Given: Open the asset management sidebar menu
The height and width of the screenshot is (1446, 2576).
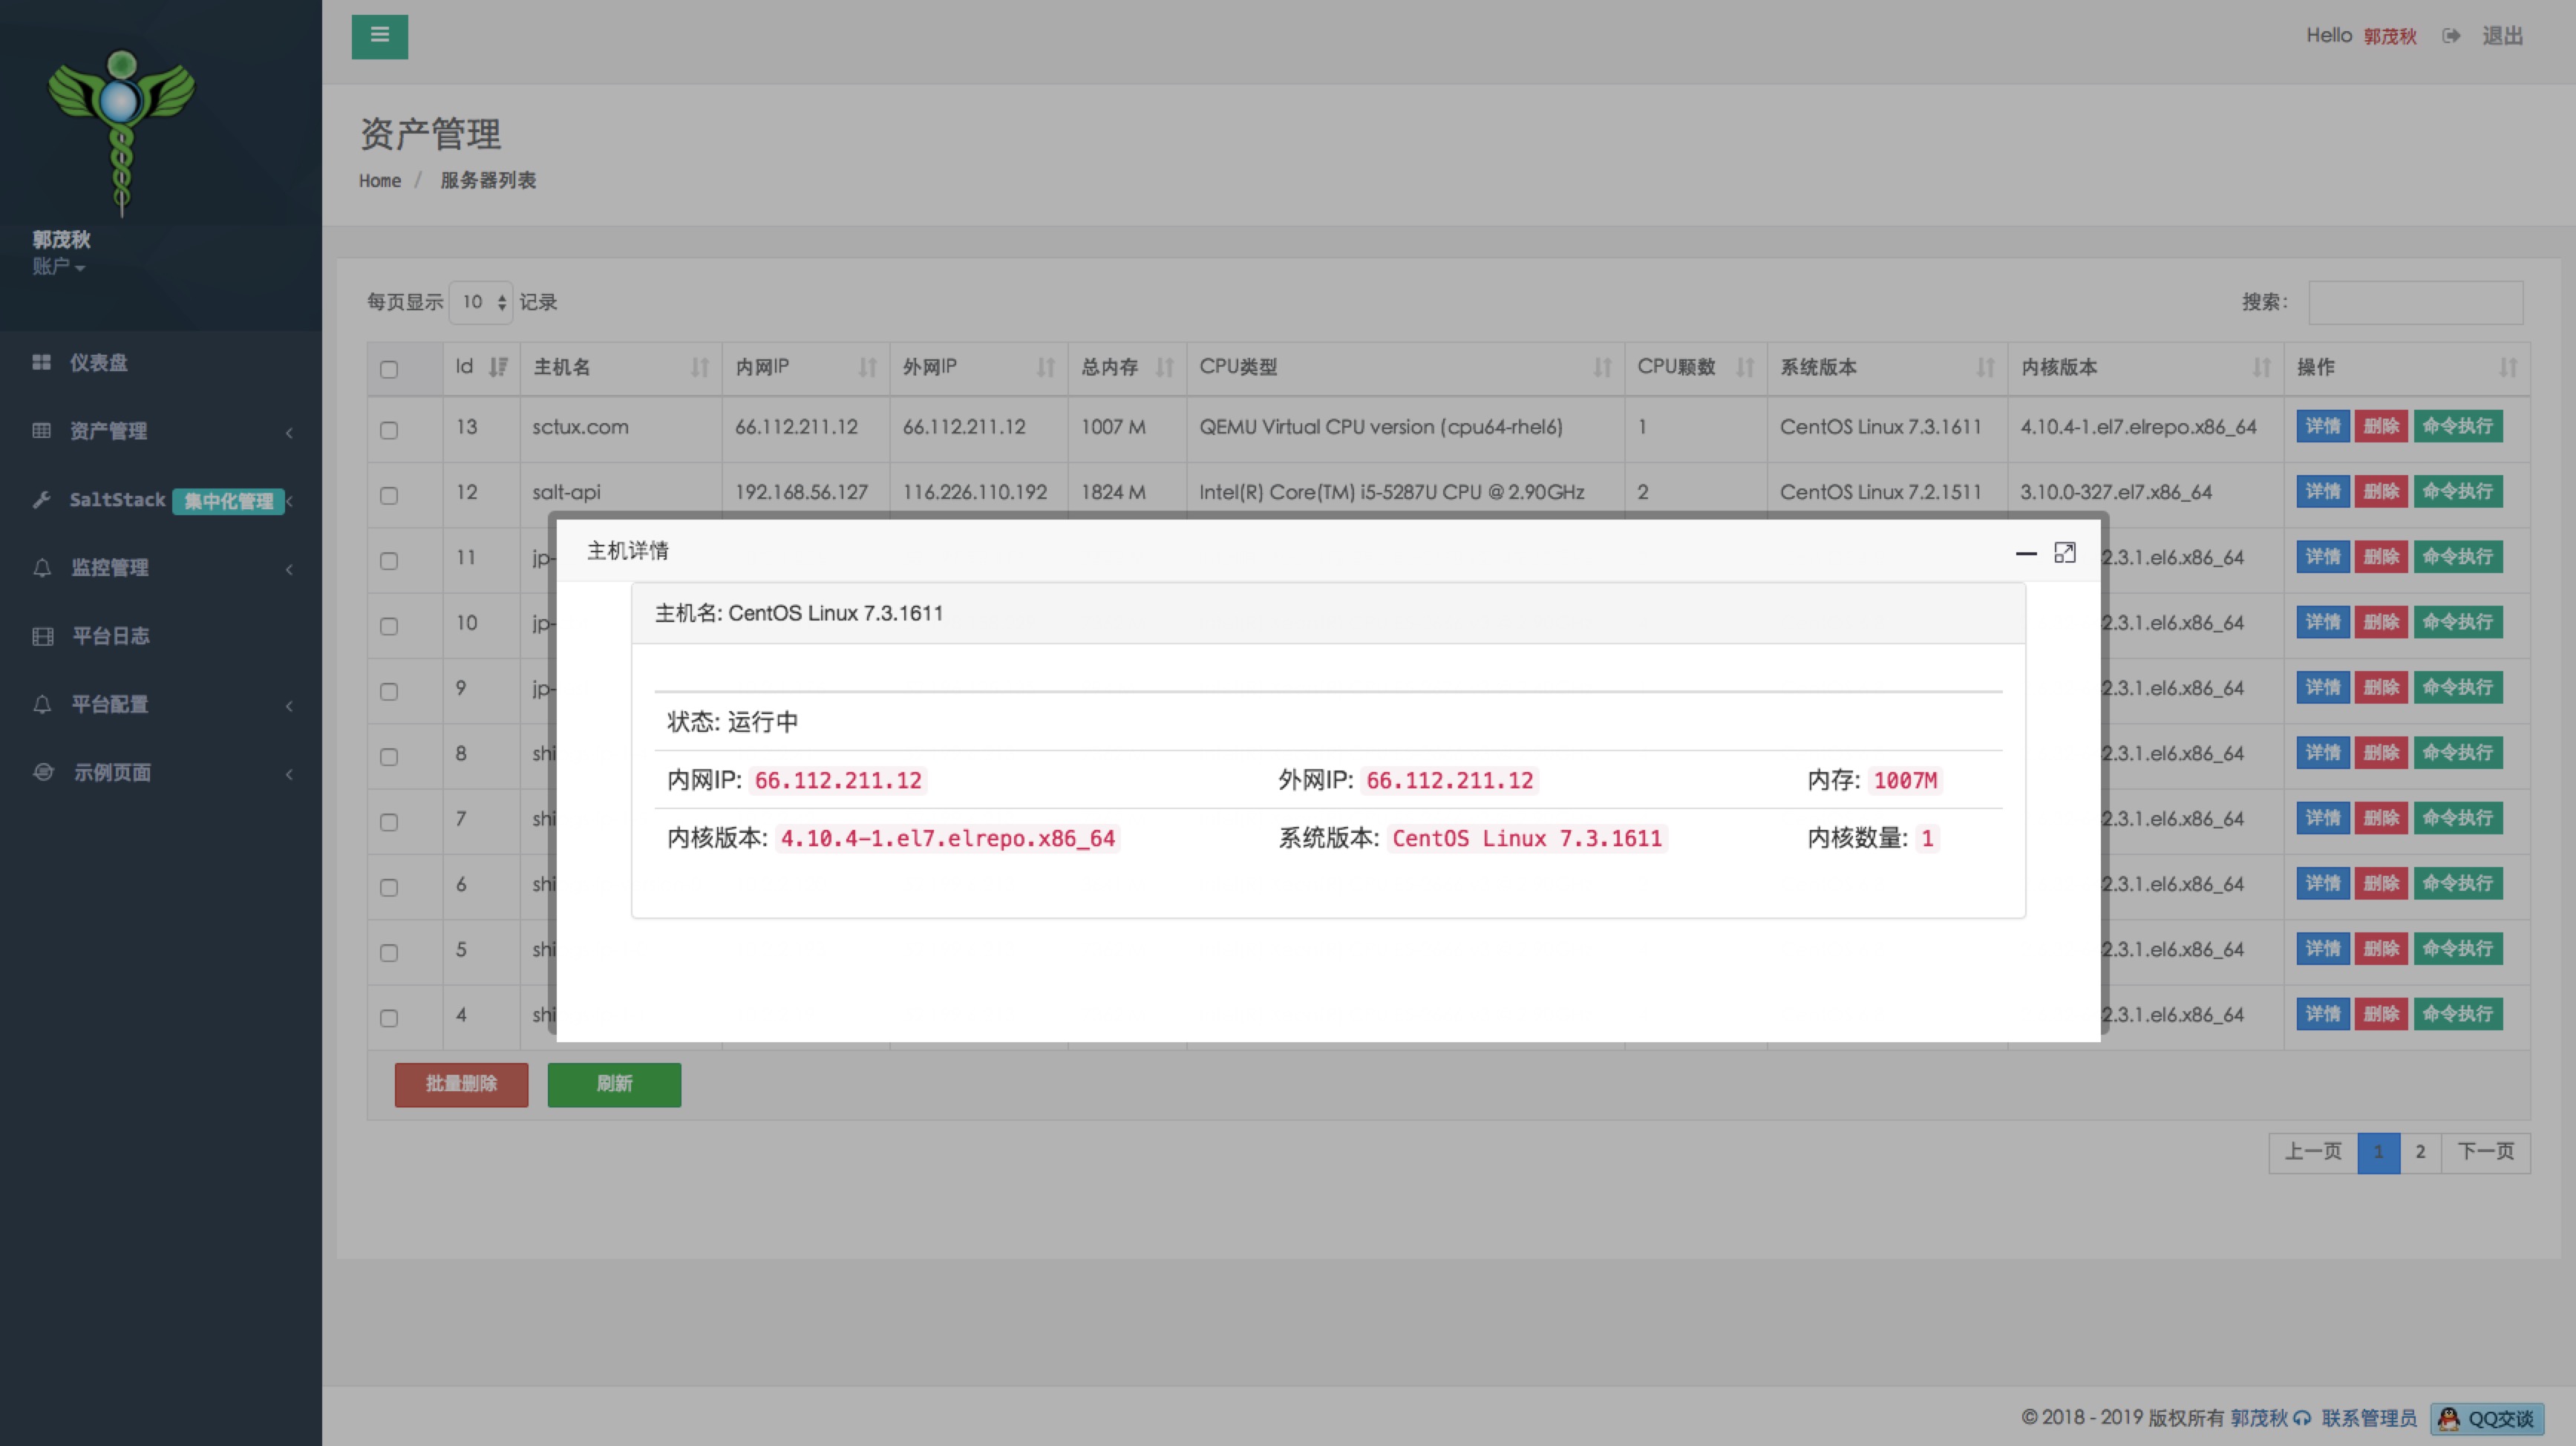Looking at the screenshot, I should click(x=108, y=431).
